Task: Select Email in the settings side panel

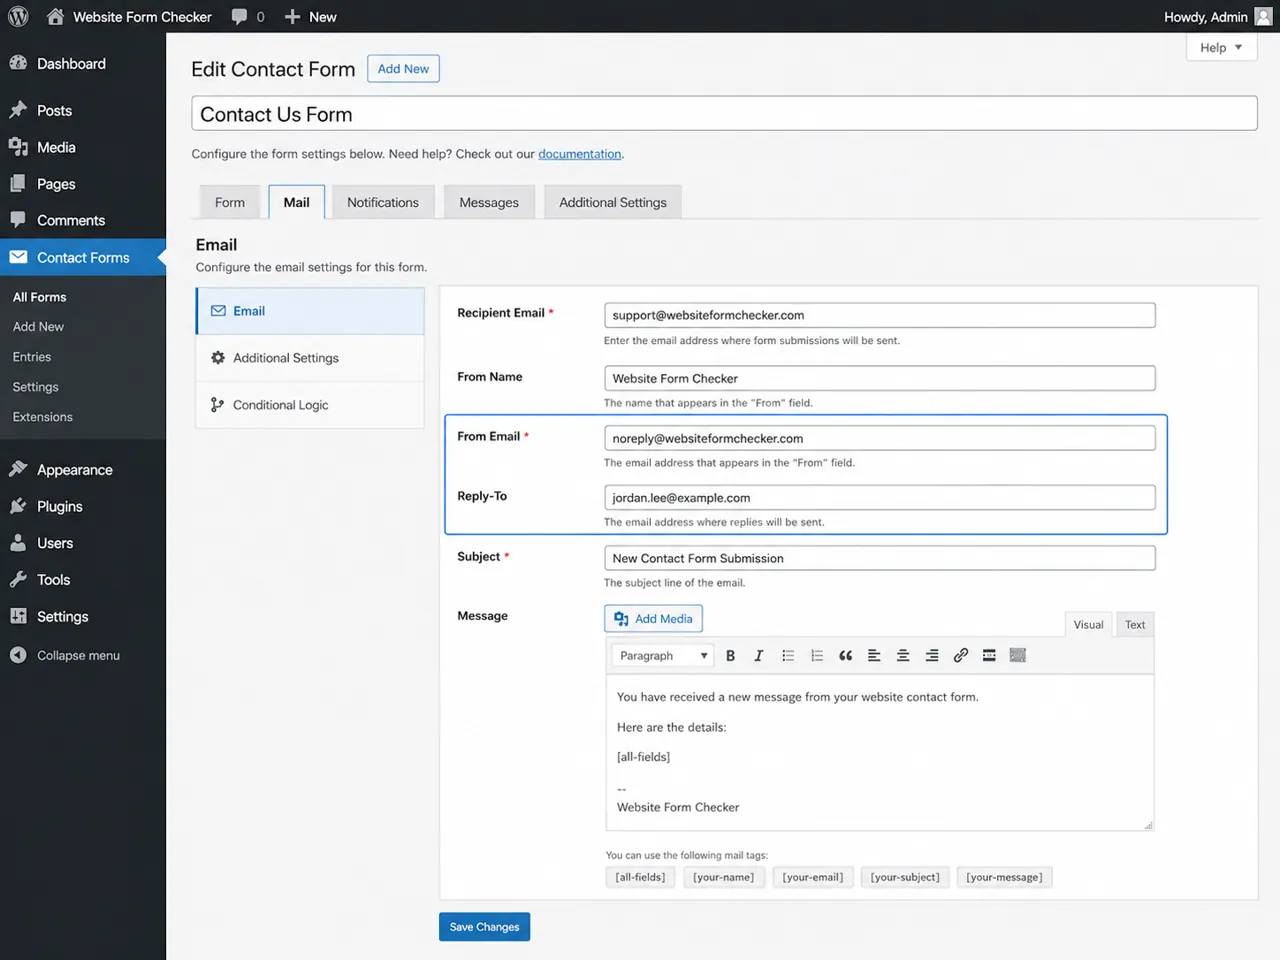Action: 310,311
